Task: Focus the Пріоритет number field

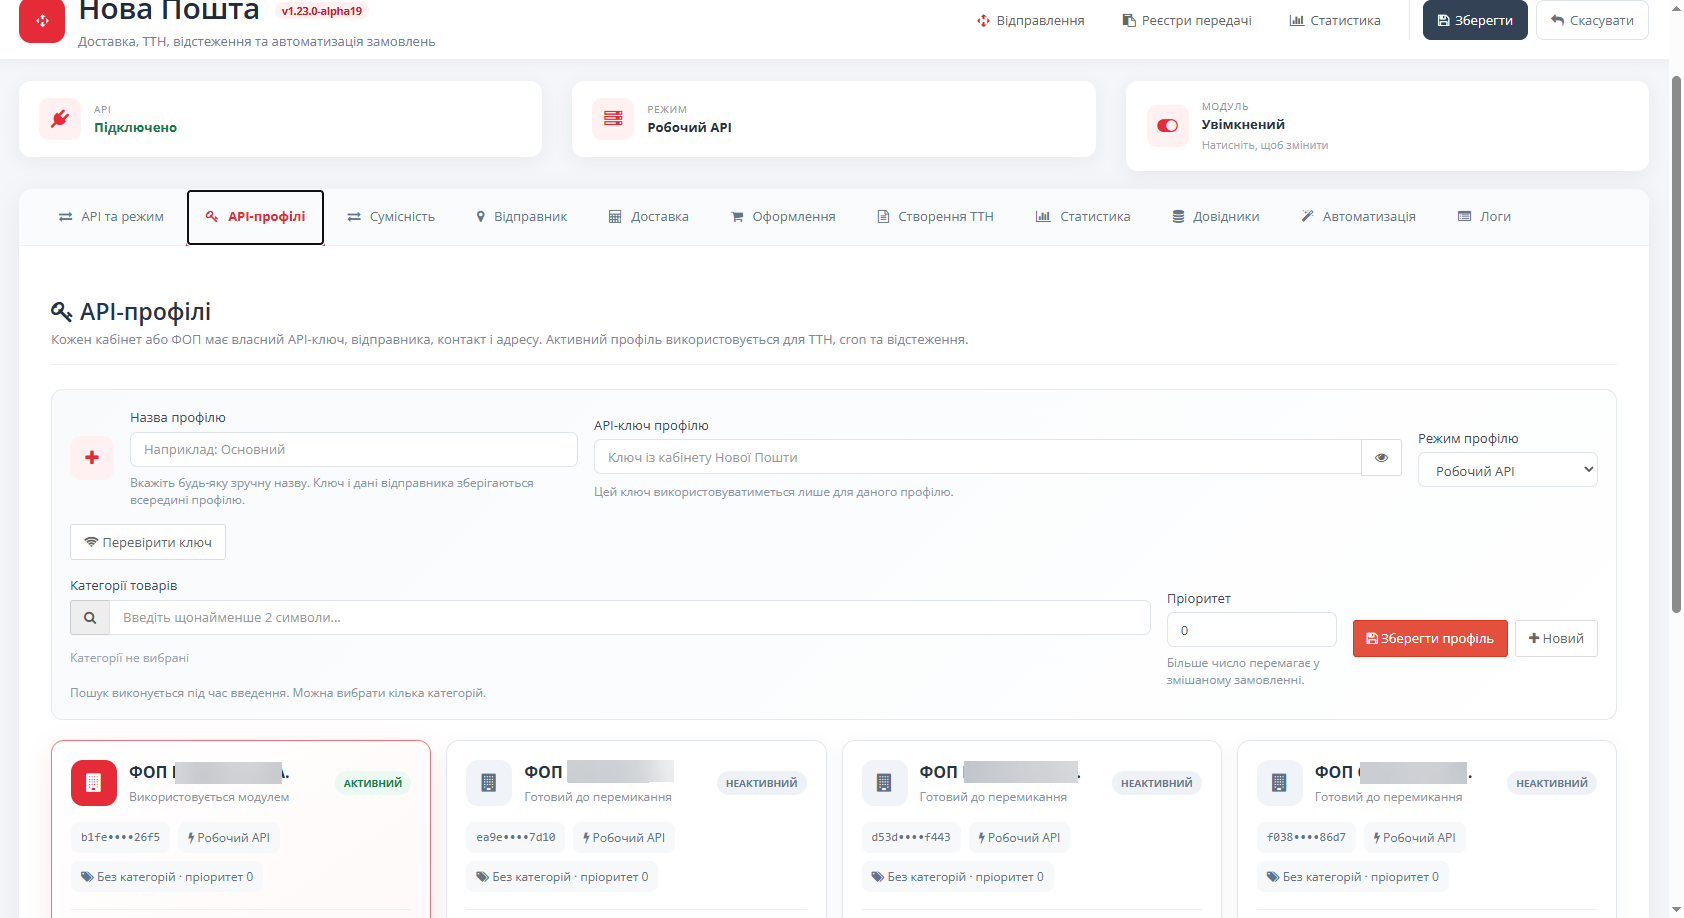Action: pos(1252,630)
